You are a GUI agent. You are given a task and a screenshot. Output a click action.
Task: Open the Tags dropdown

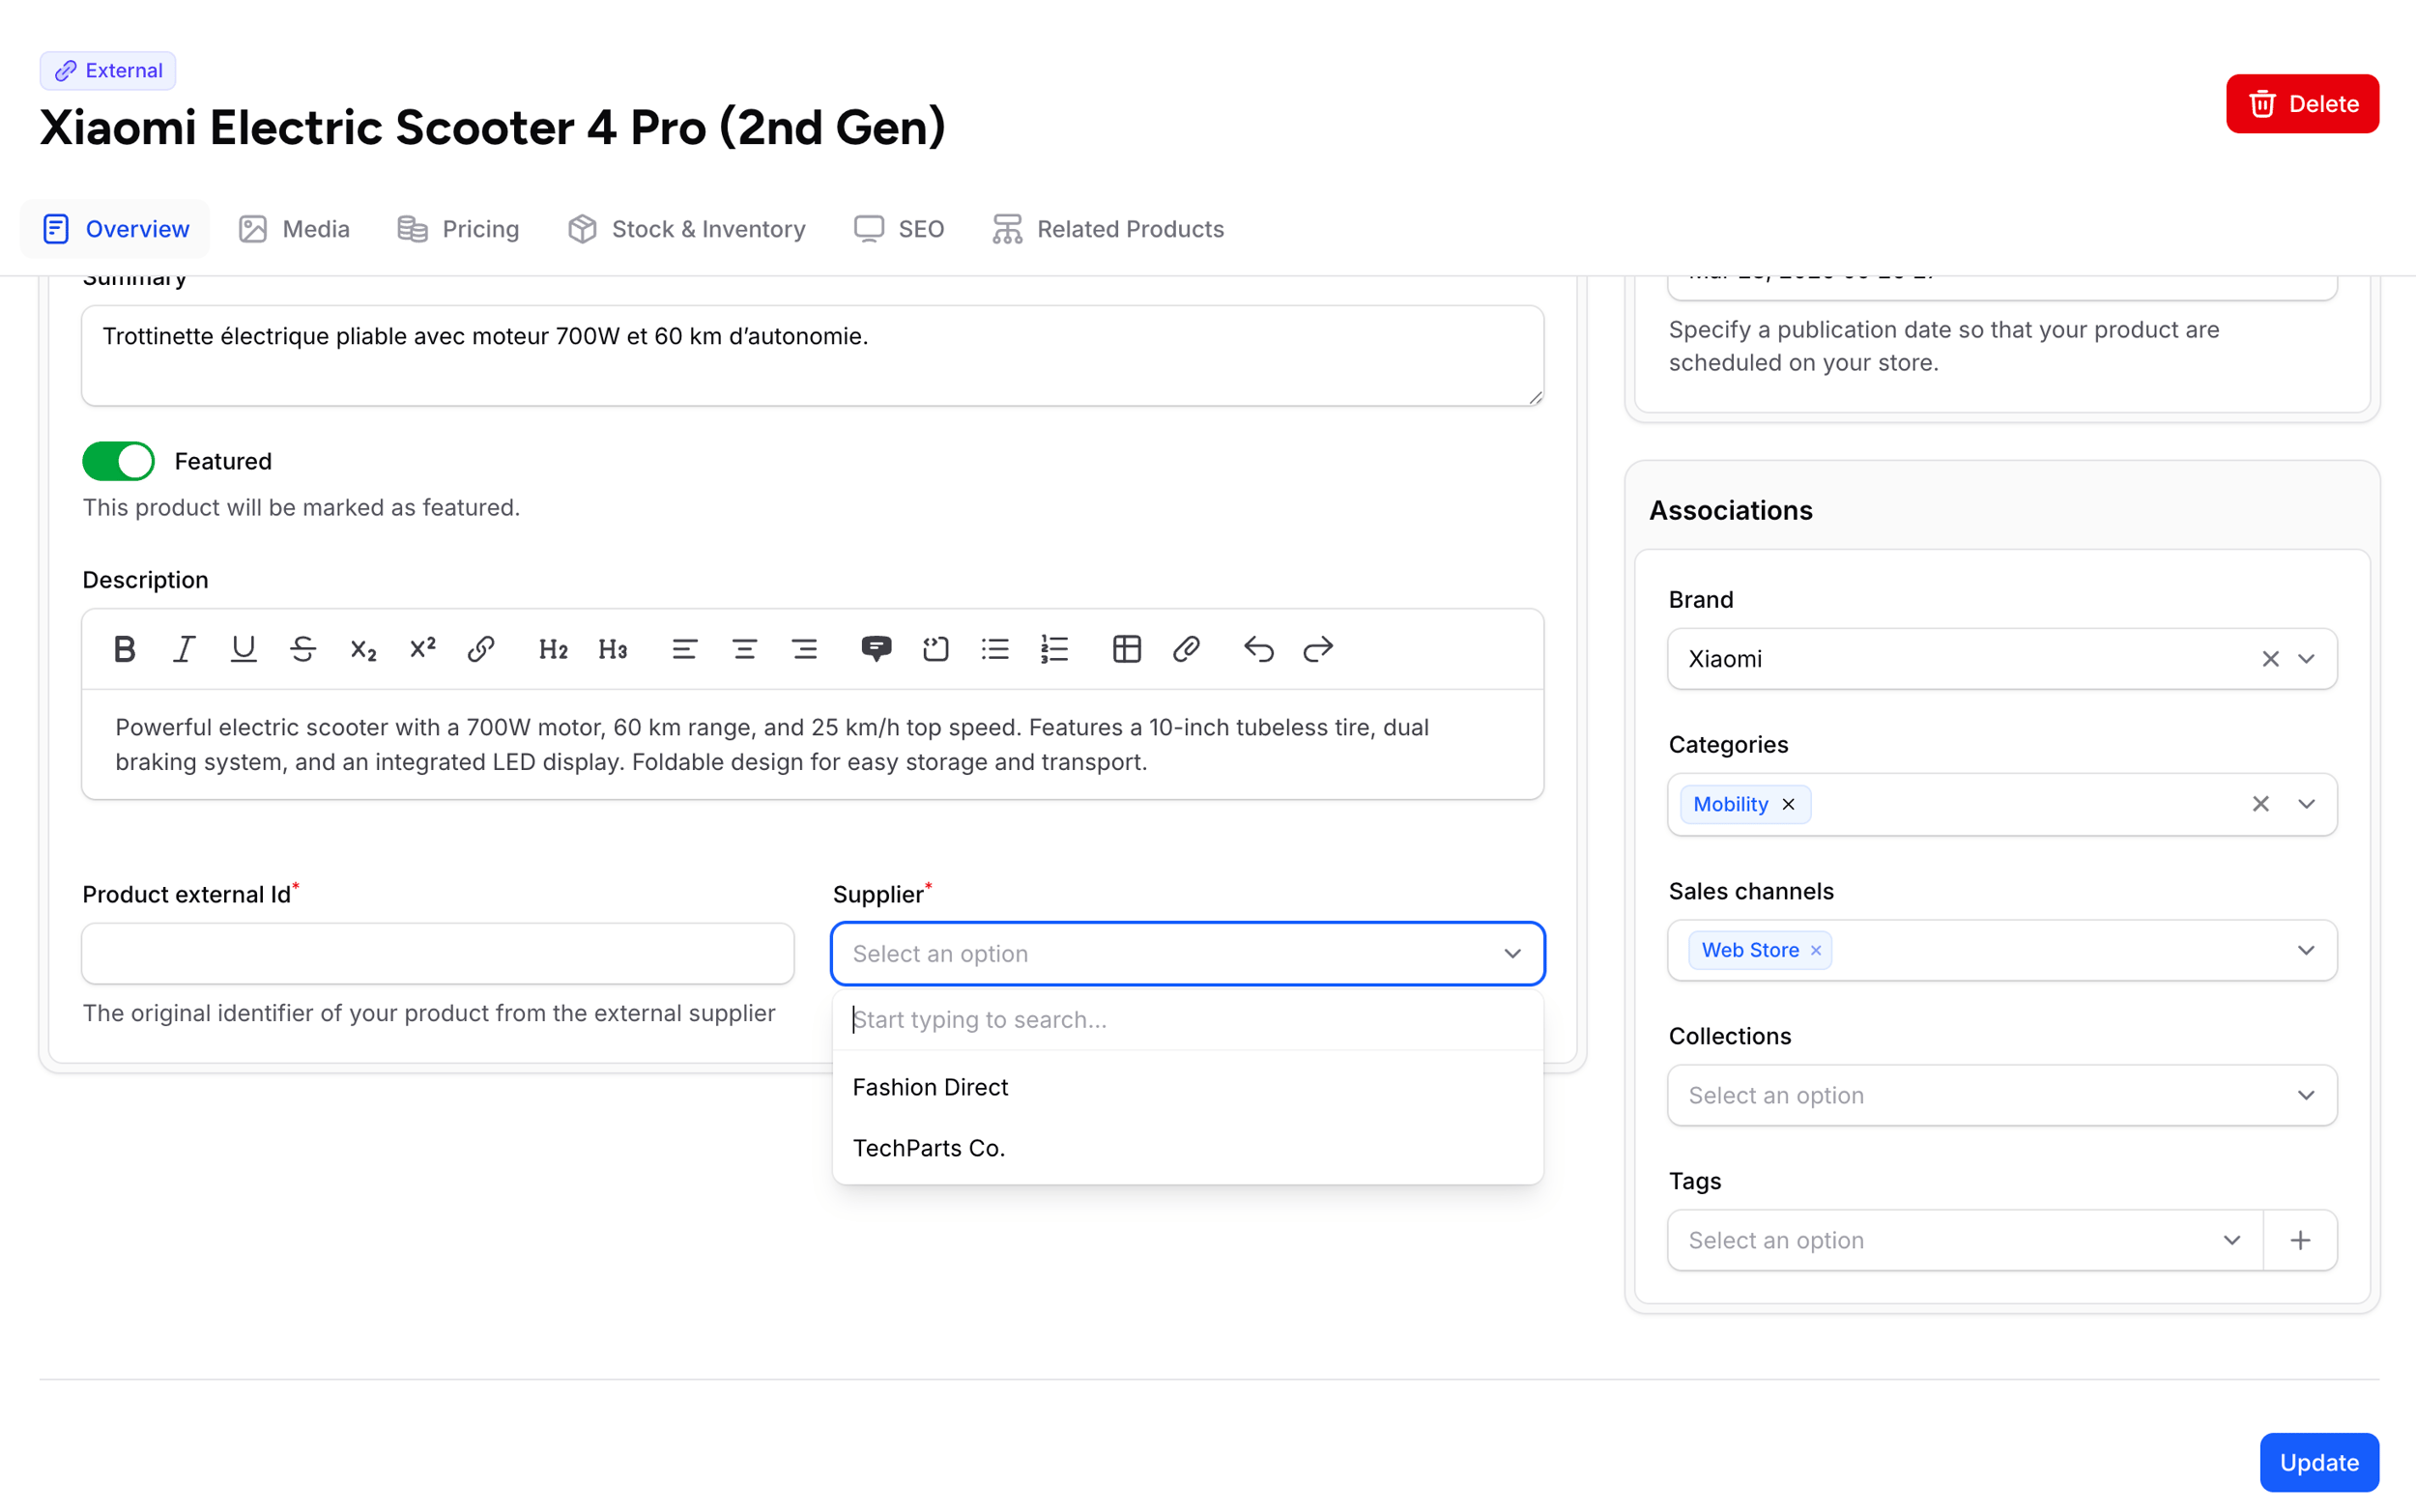click(1965, 1240)
